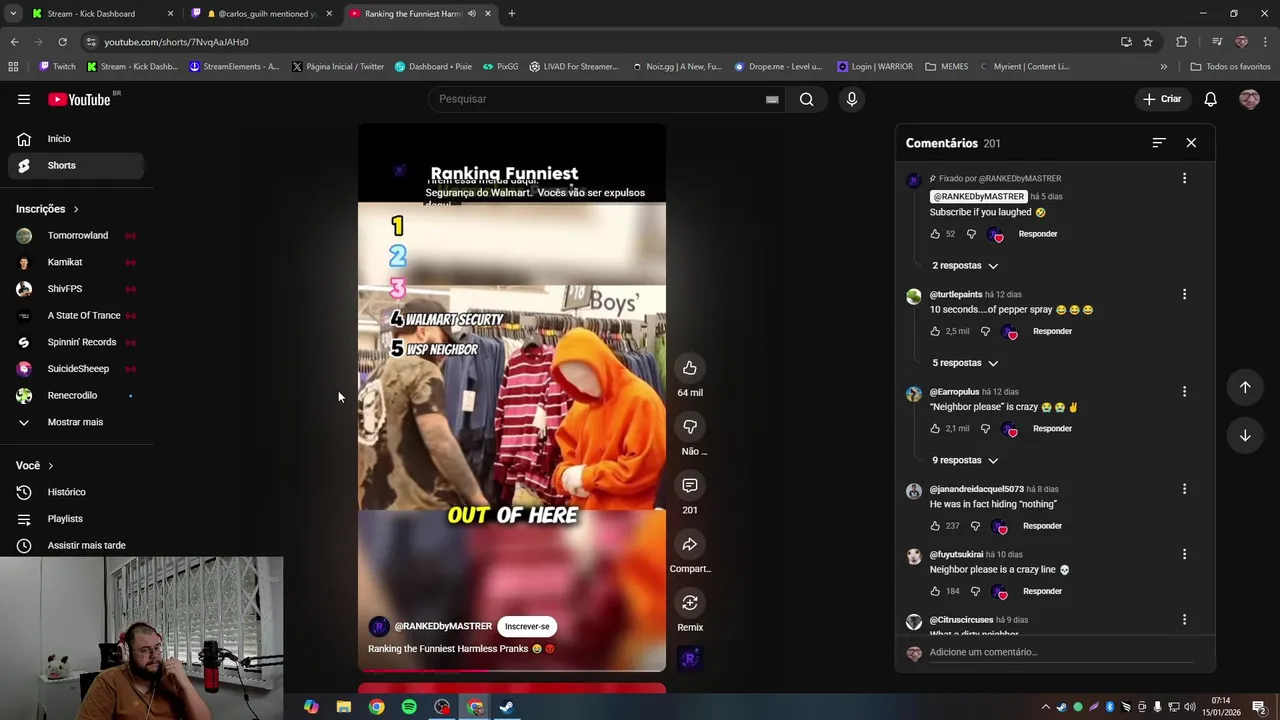The height and width of the screenshot is (720, 1280).
Task: Open the sound source thumbnail below Remix
Action: click(690, 658)
